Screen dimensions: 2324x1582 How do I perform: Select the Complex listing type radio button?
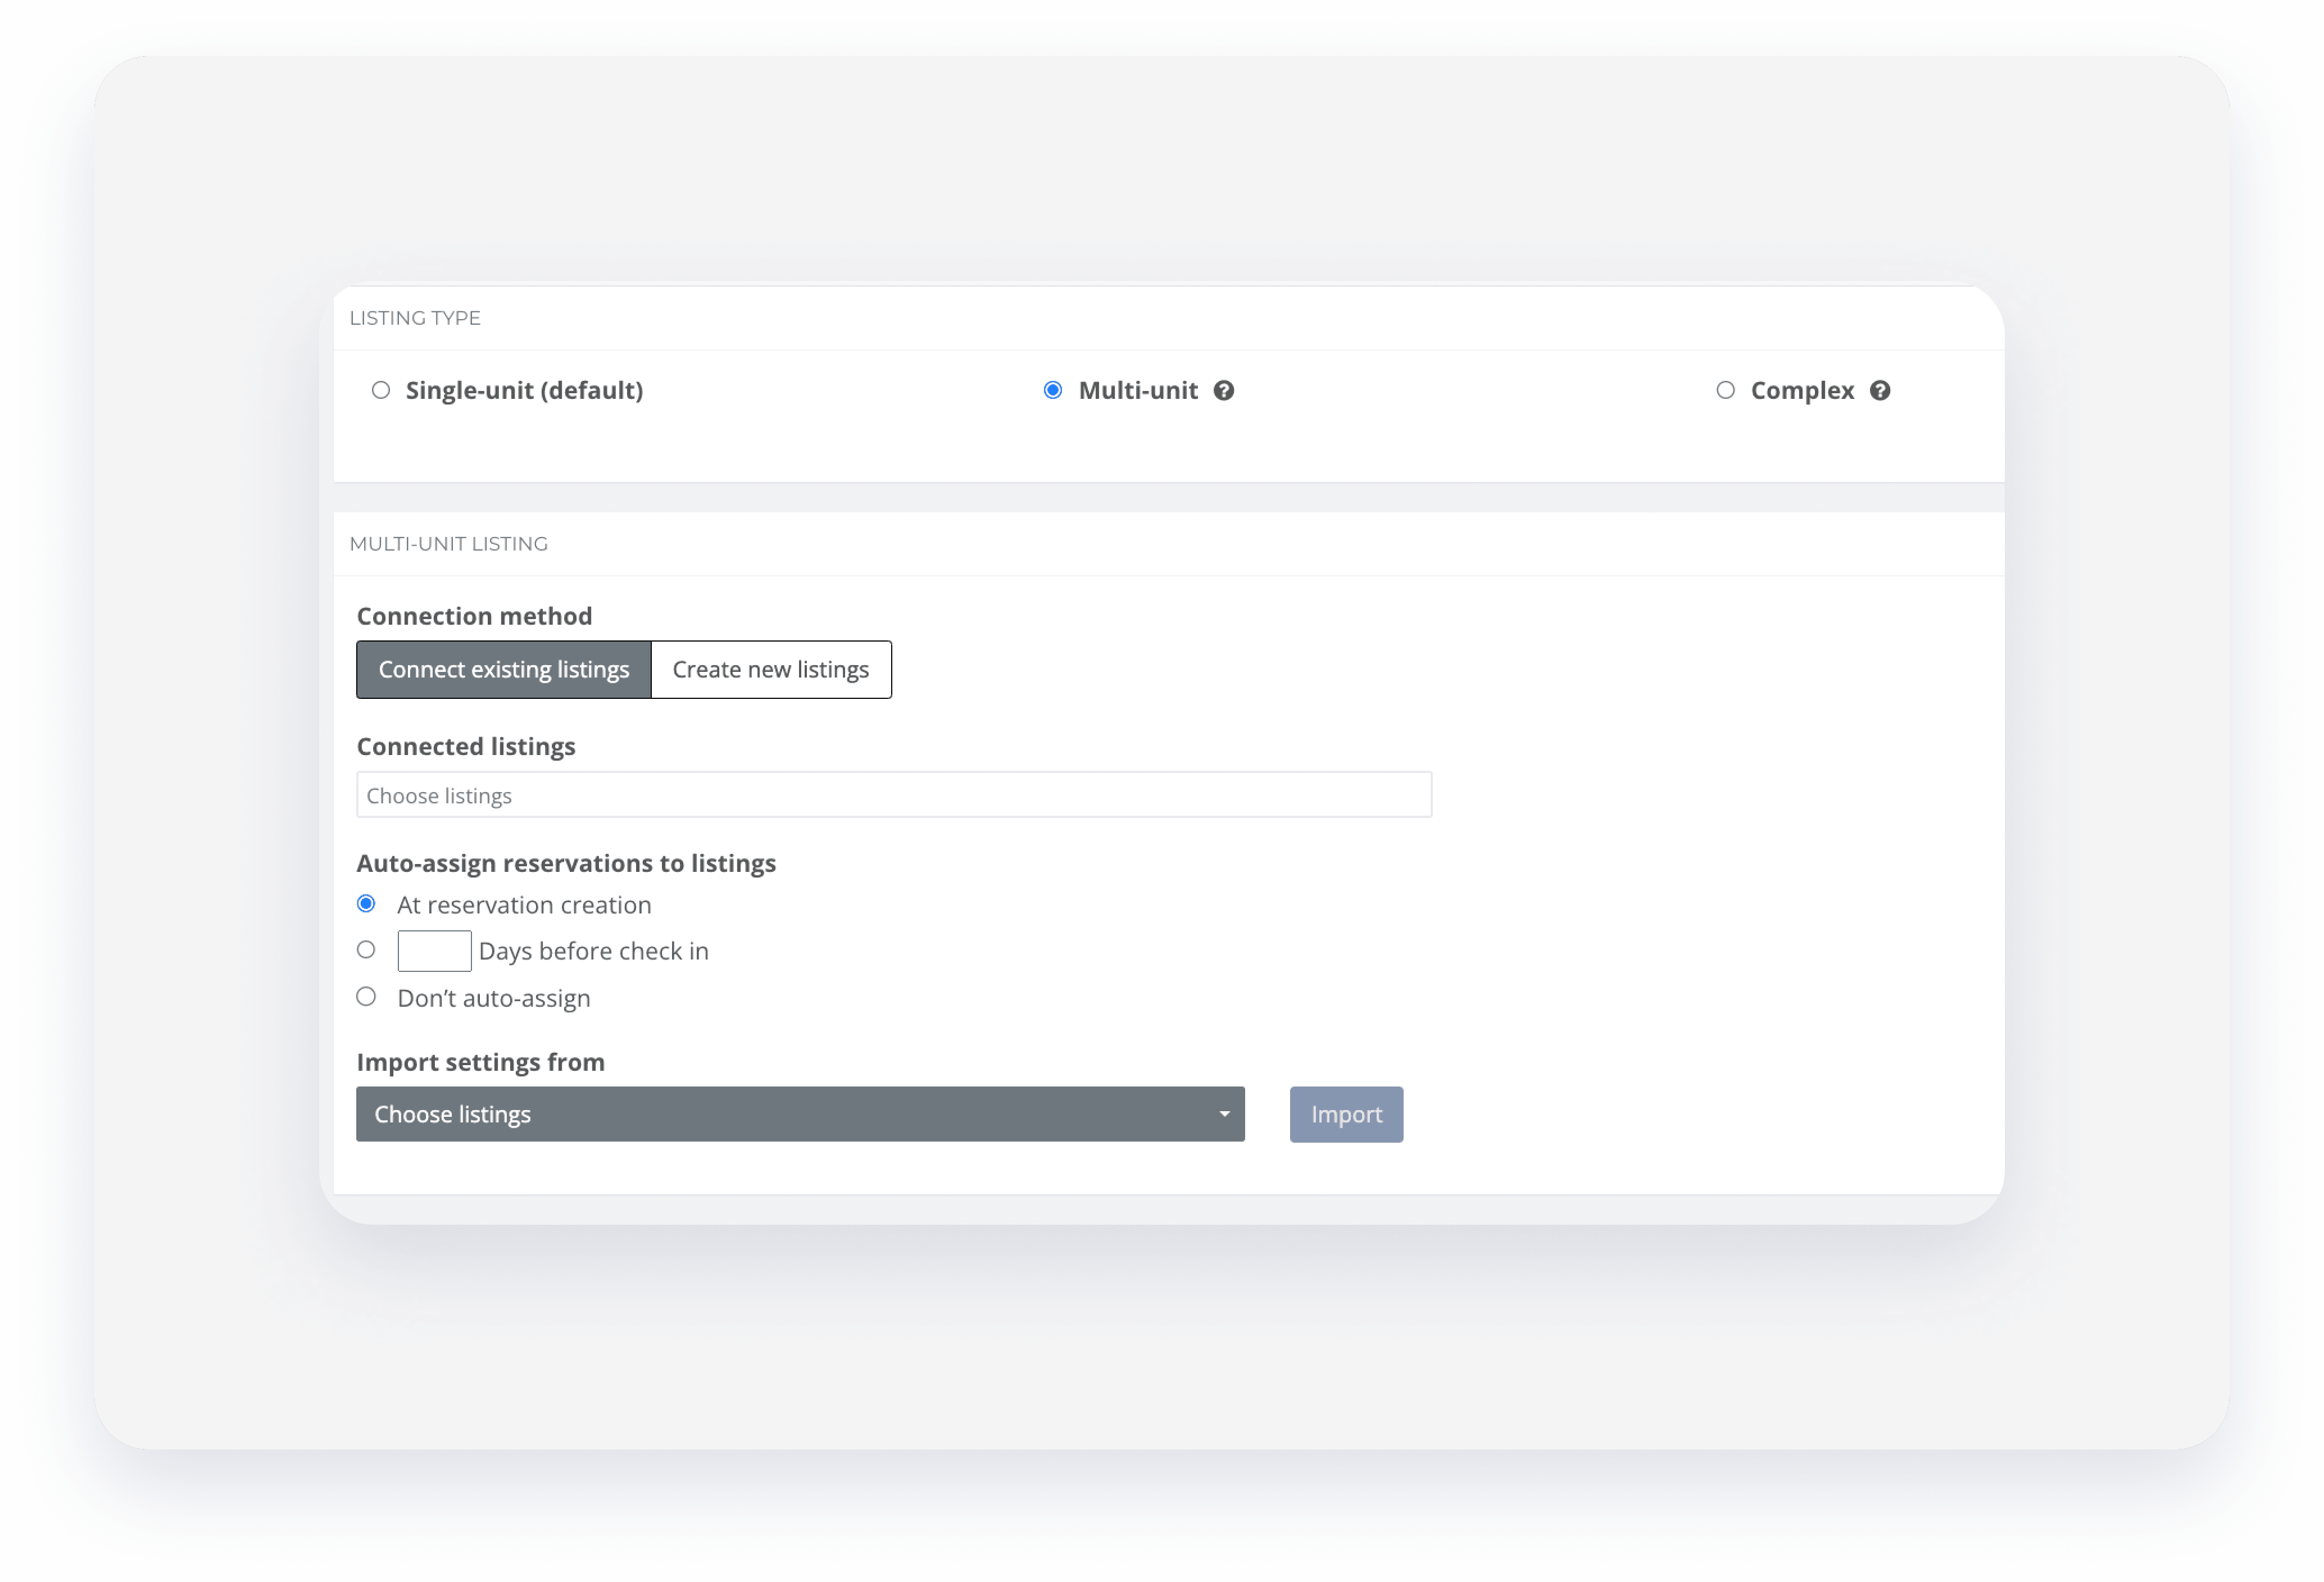point(1725,390)
